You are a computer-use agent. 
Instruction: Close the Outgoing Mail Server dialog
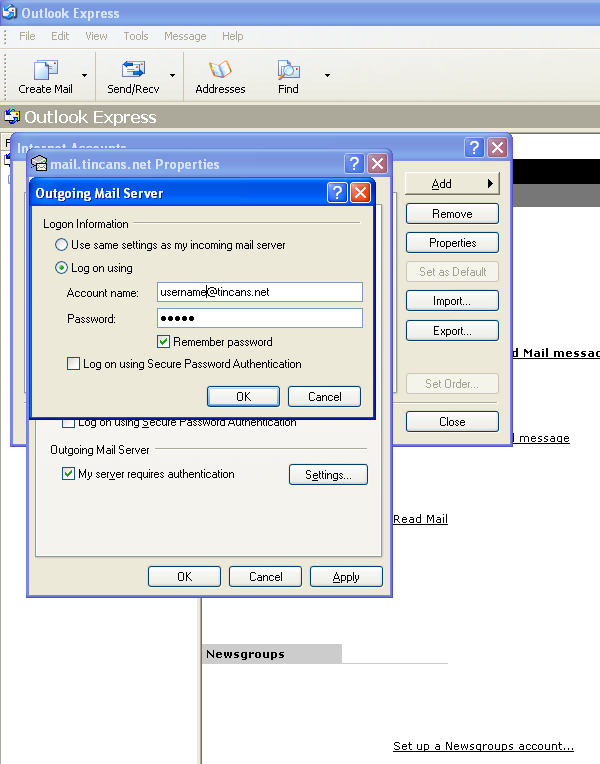[360, 193]
